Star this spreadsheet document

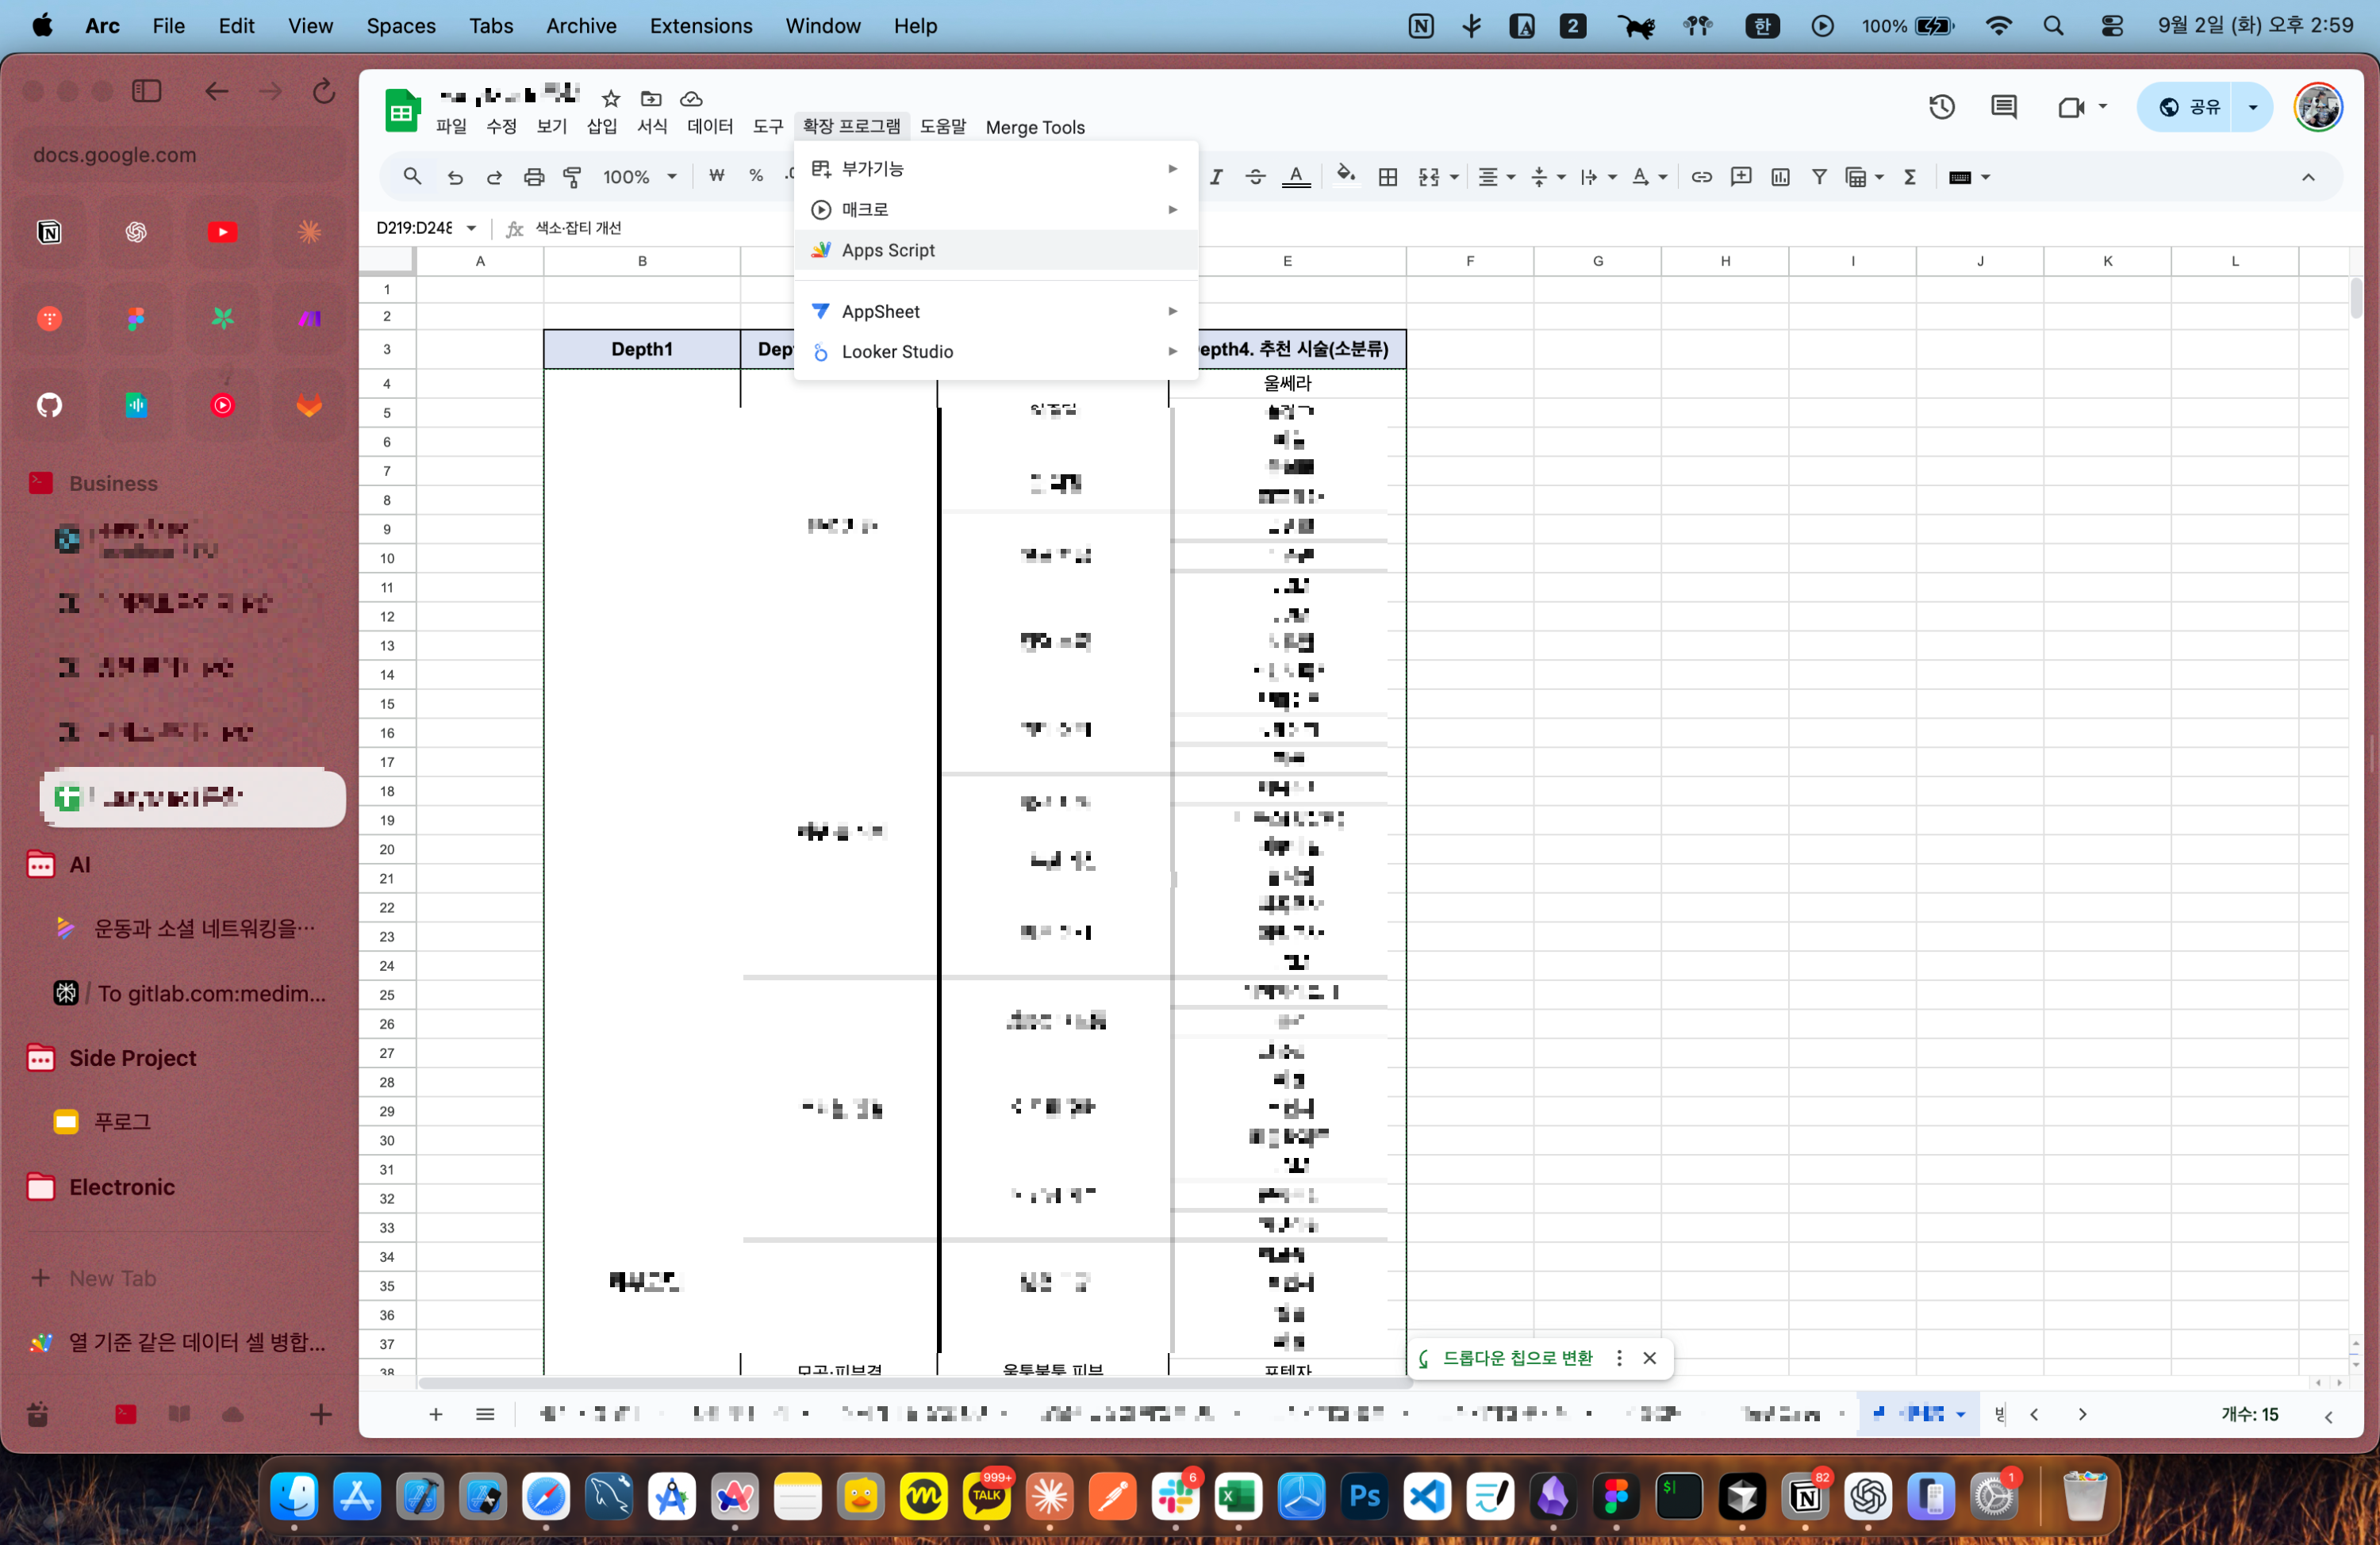coord(611,98)
